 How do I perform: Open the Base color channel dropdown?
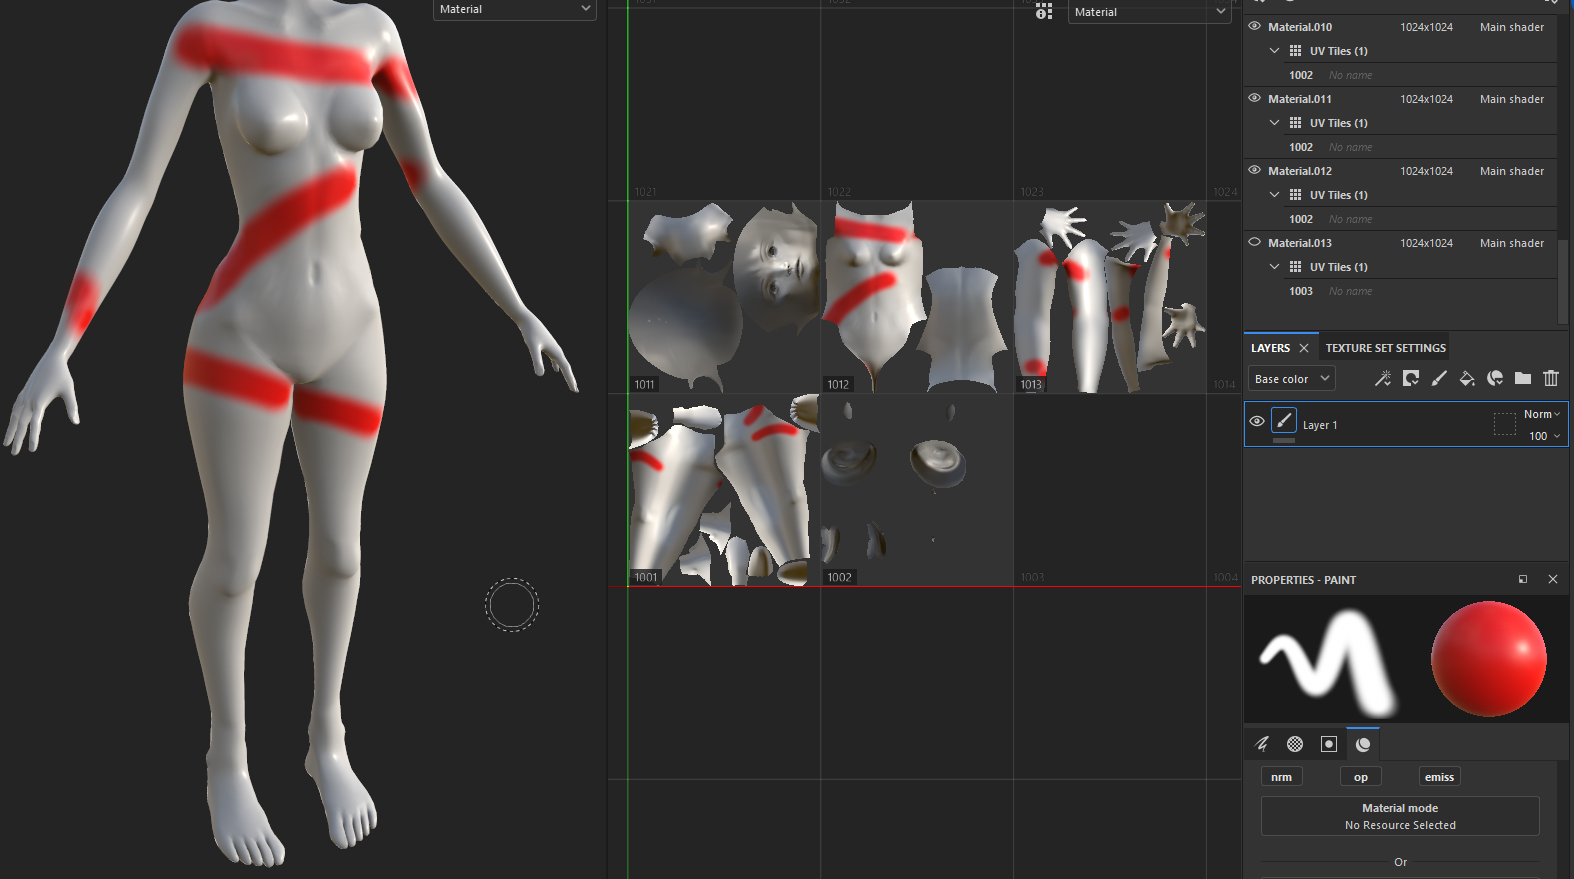1291,379
